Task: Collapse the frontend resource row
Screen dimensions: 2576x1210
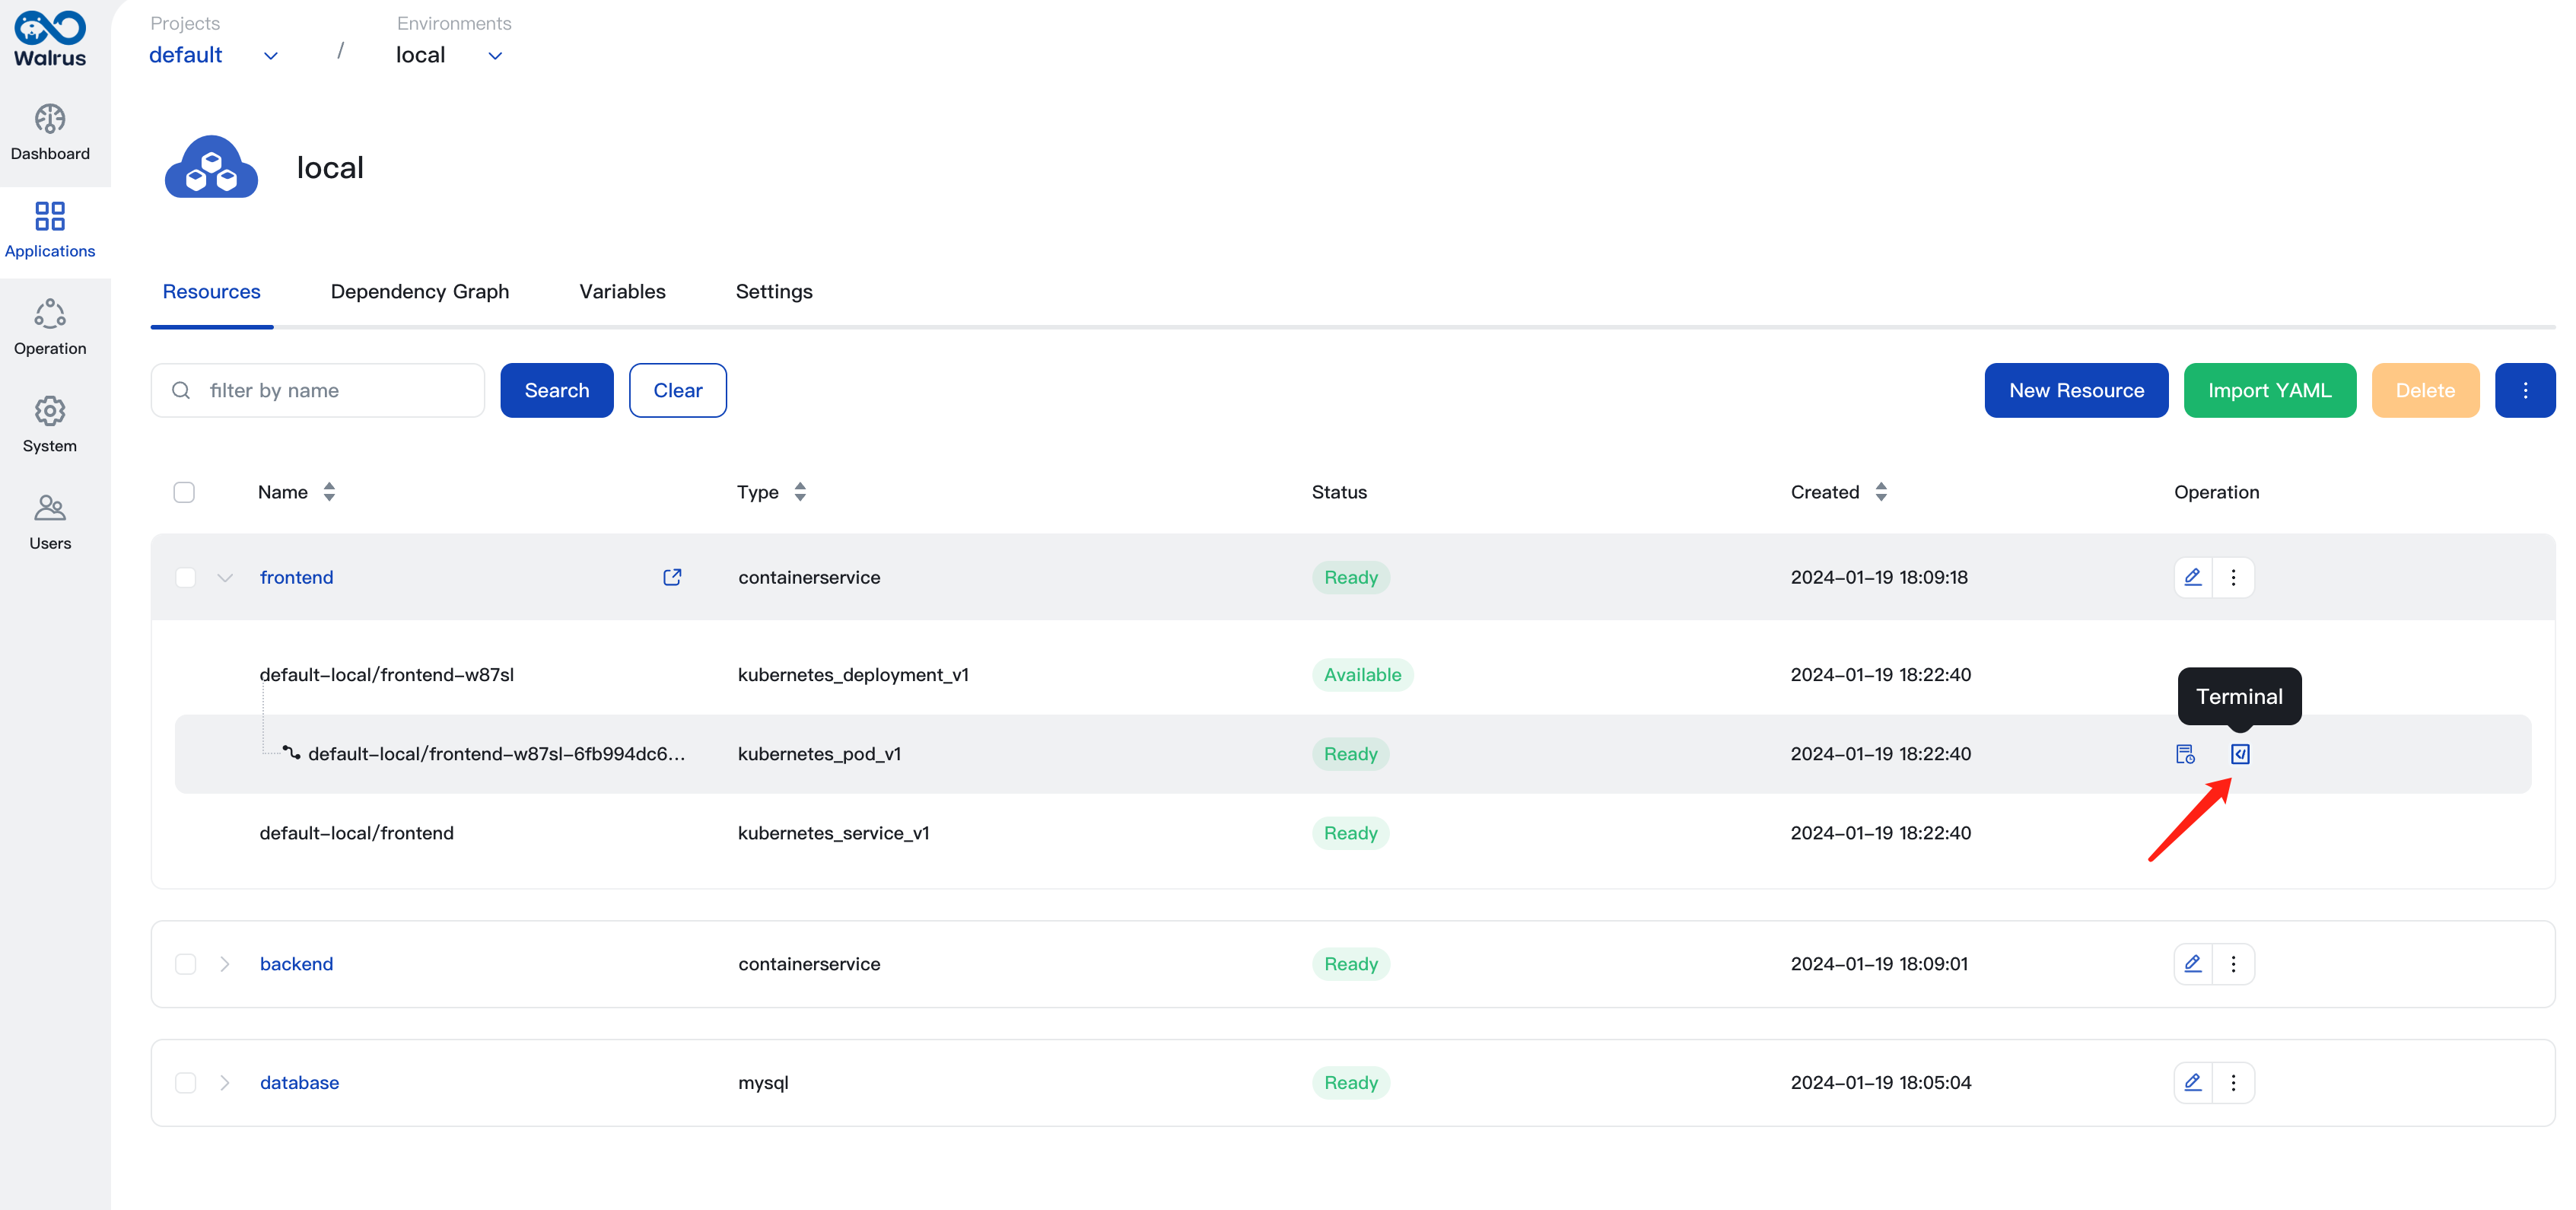Action: (225, 577)
